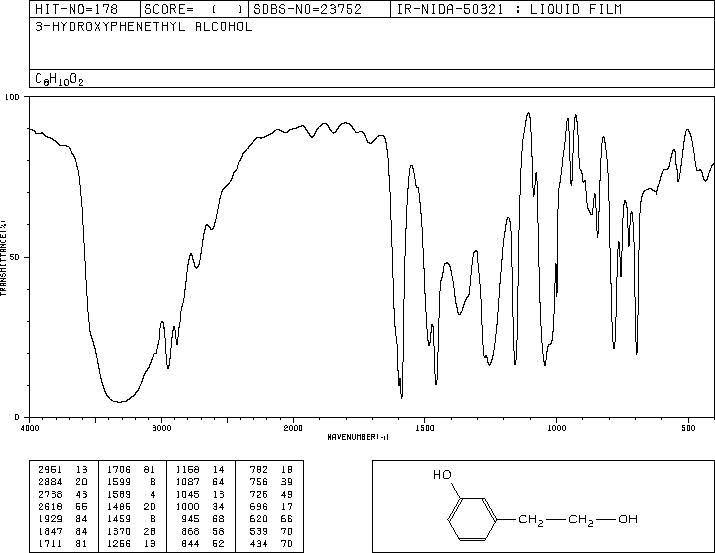Click the terminal OH group in structure
This screenshot has width=715, height=553.
pos(628,519)
